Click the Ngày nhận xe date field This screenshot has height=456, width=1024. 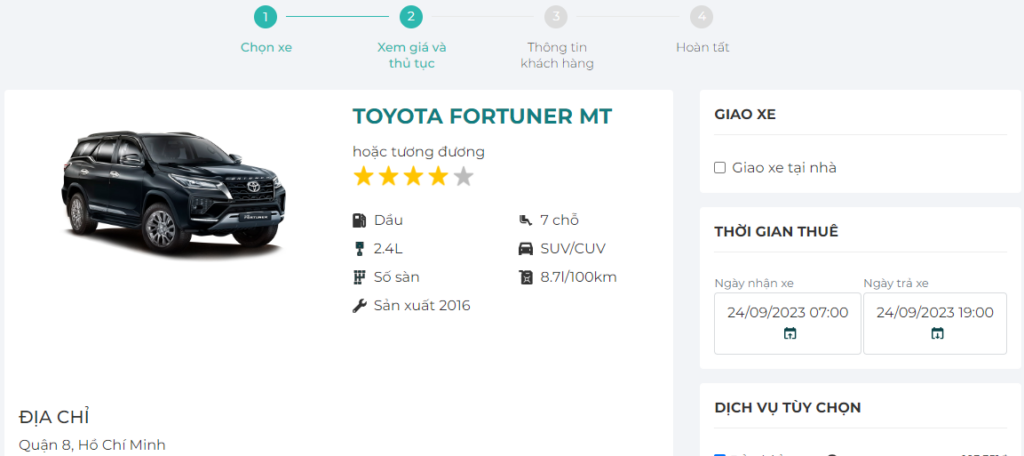click(x=787, y=313)
